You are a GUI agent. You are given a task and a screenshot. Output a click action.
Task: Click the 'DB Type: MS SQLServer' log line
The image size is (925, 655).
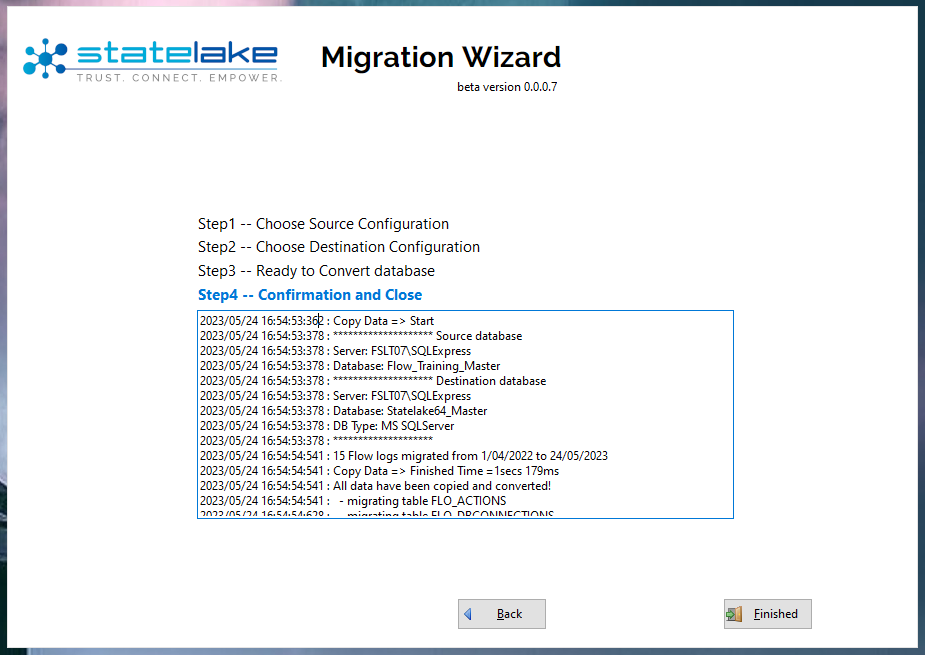click(x=327, y=426)
